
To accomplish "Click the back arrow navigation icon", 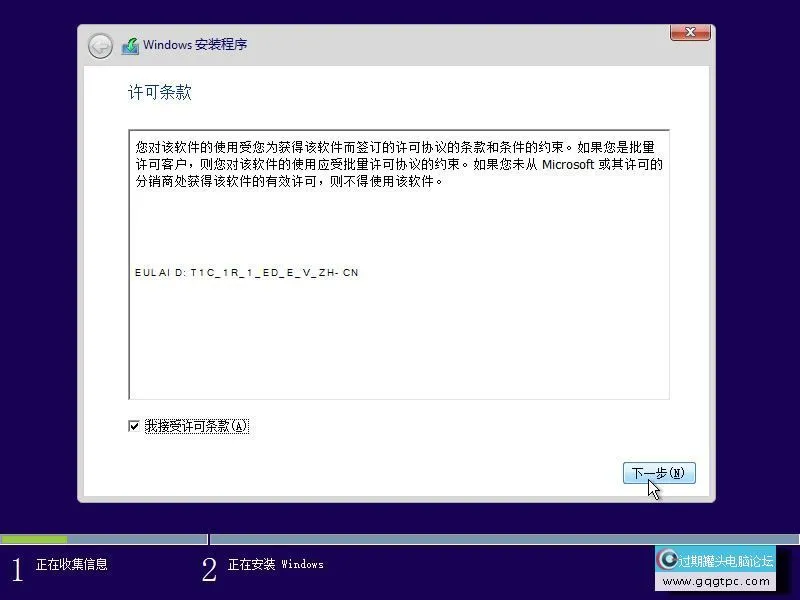I will pos(99,44).
